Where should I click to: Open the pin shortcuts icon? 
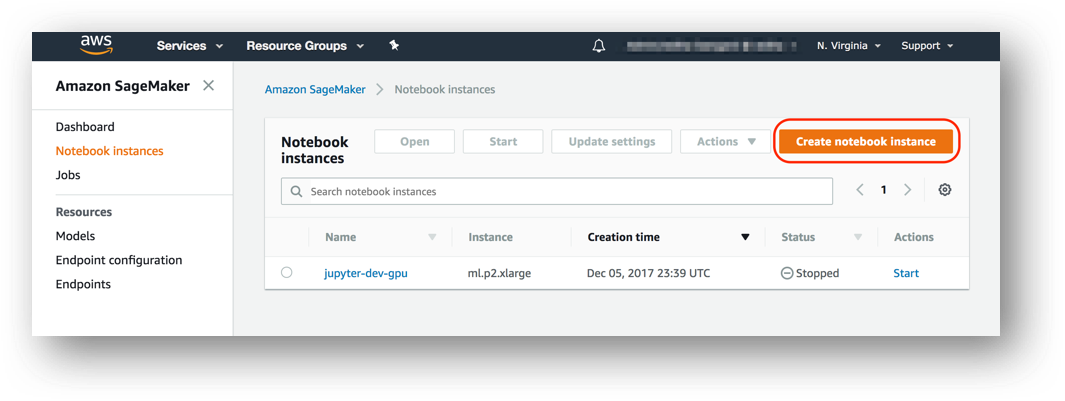[x=394, y=46]
